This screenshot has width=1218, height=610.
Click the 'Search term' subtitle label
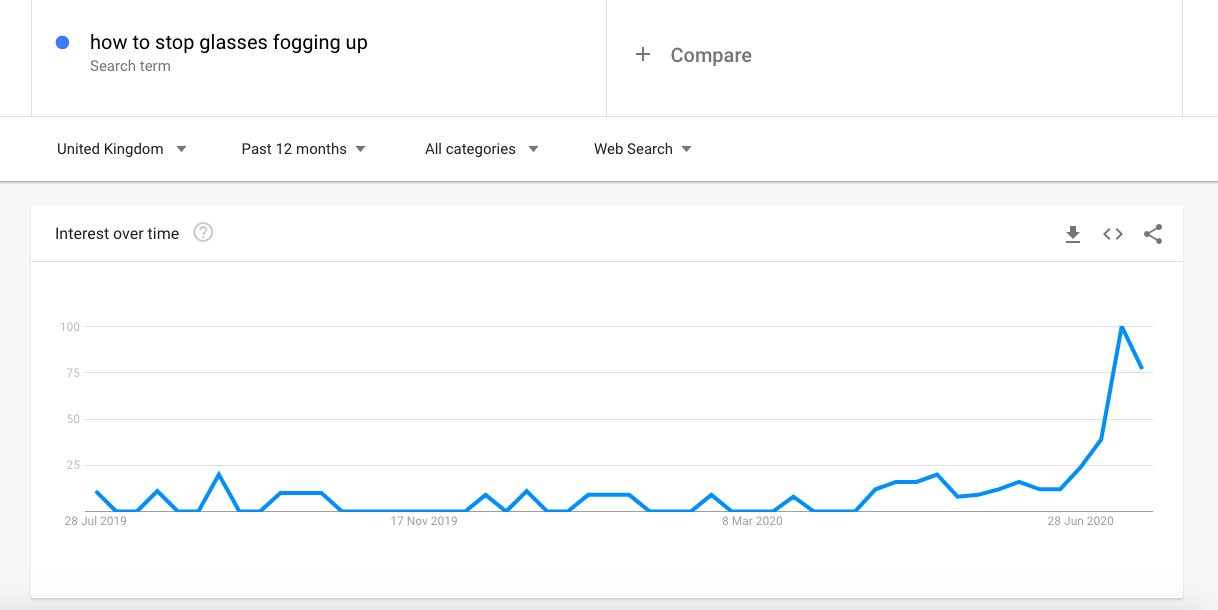point(130,66)
